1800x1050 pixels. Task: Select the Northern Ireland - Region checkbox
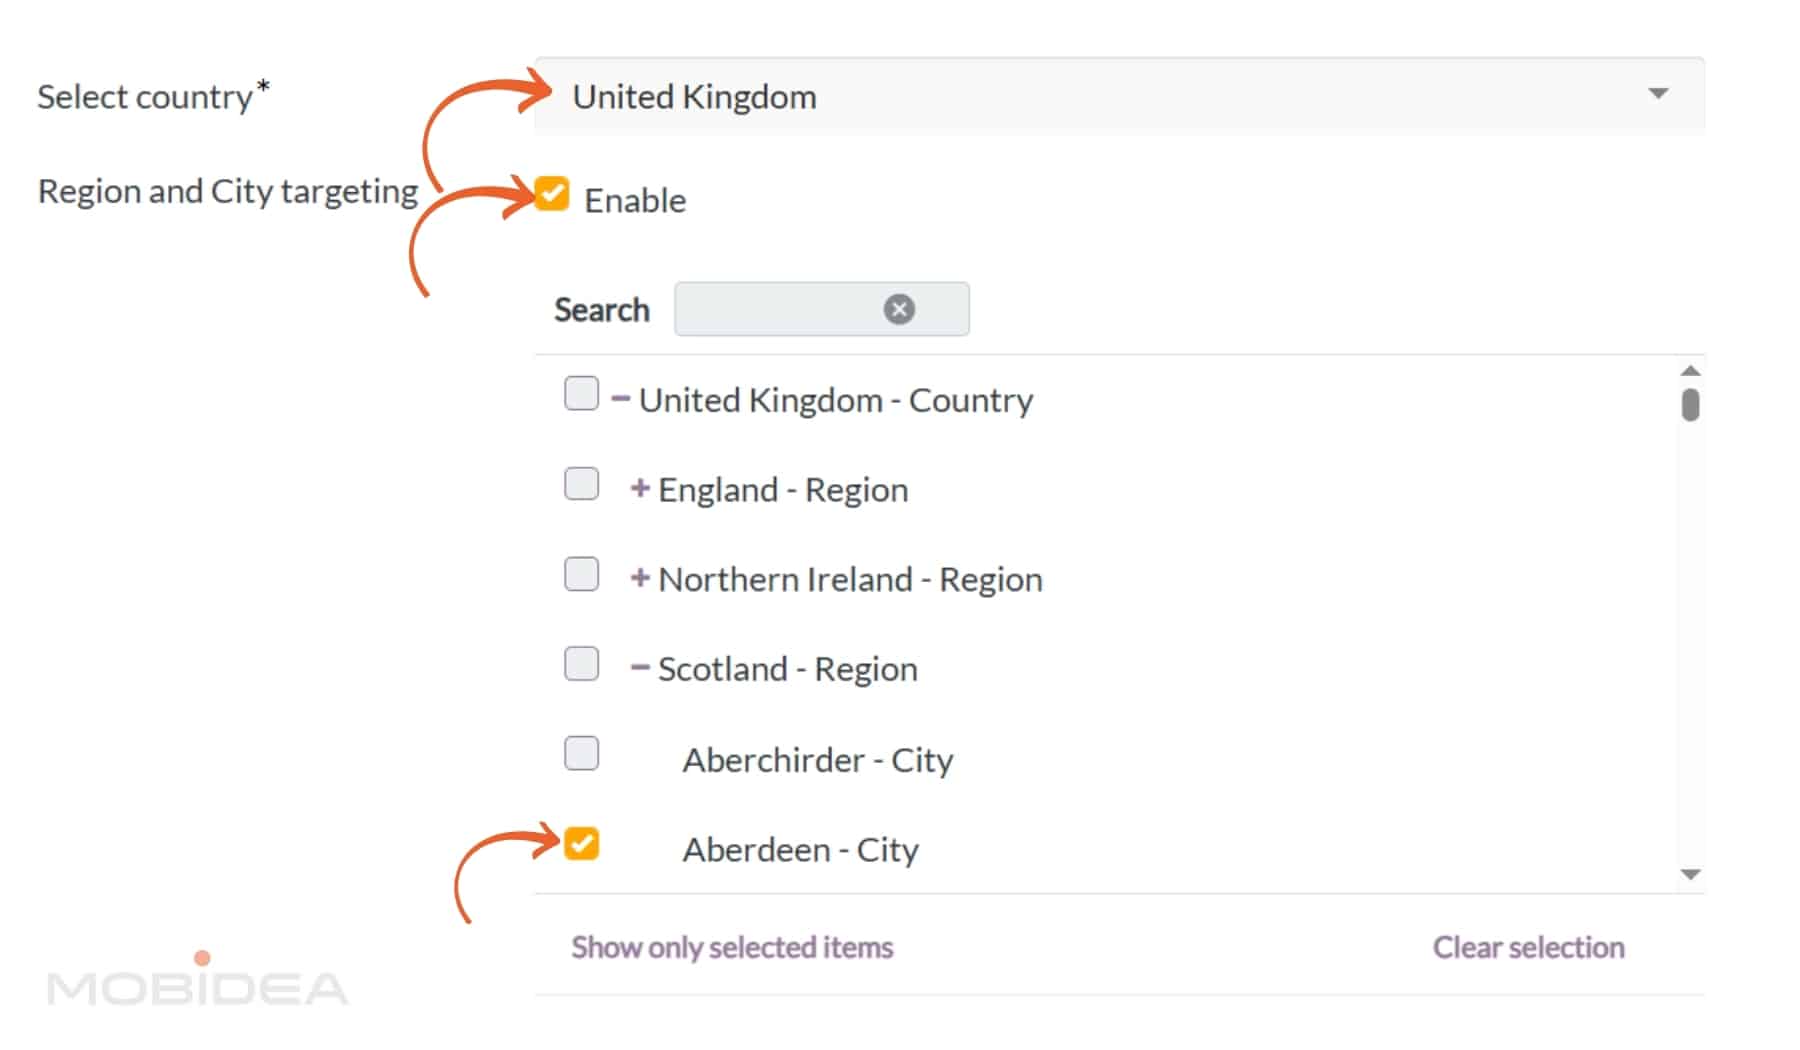[581, 574]
